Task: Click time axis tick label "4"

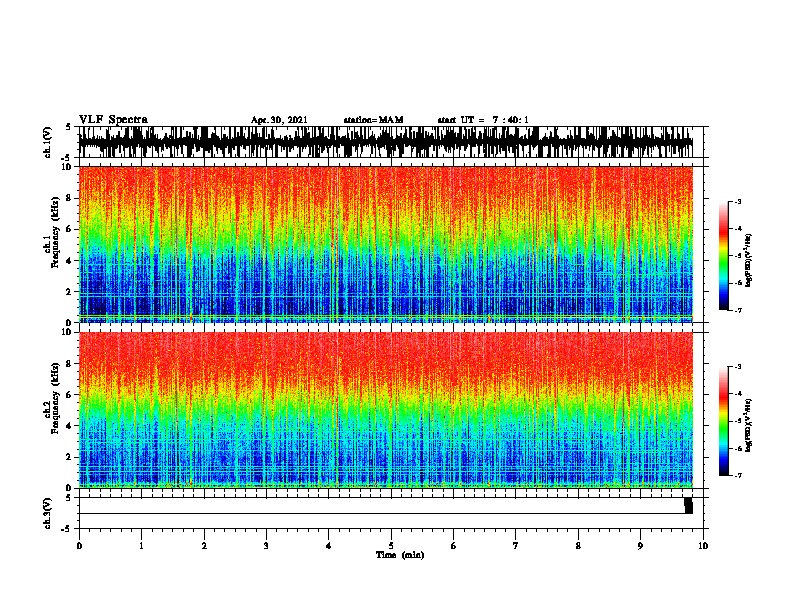Action: (x=329, y=546)
